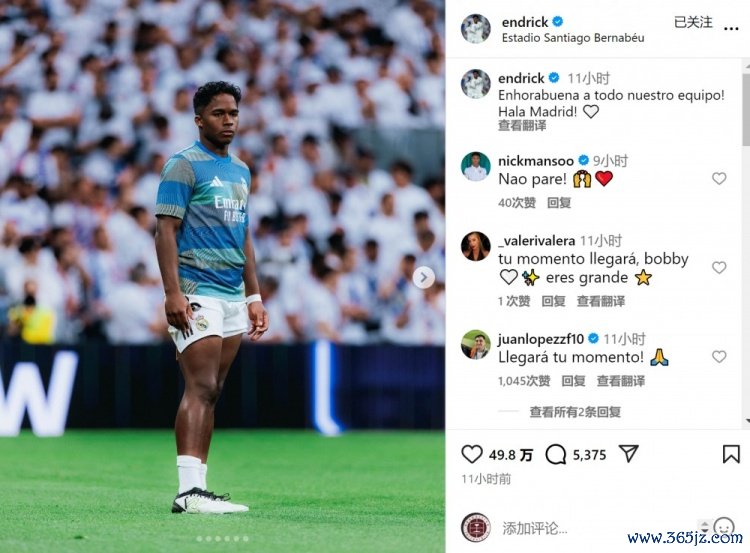
Task: Show translation of _valerivalera's comment
Action: (601, 301)
